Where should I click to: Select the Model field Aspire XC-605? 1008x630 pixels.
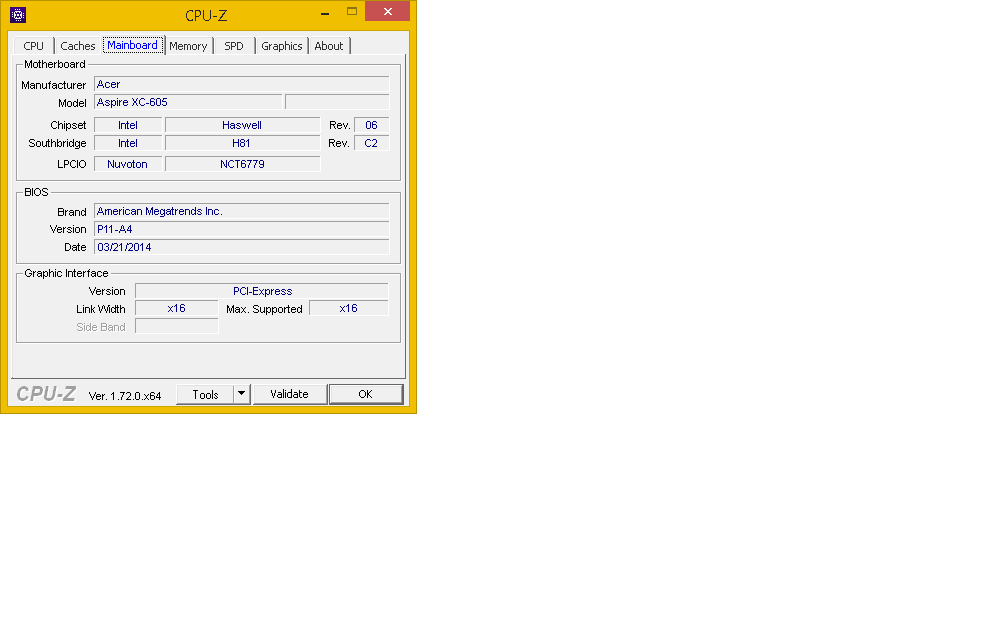click(188, 102)
